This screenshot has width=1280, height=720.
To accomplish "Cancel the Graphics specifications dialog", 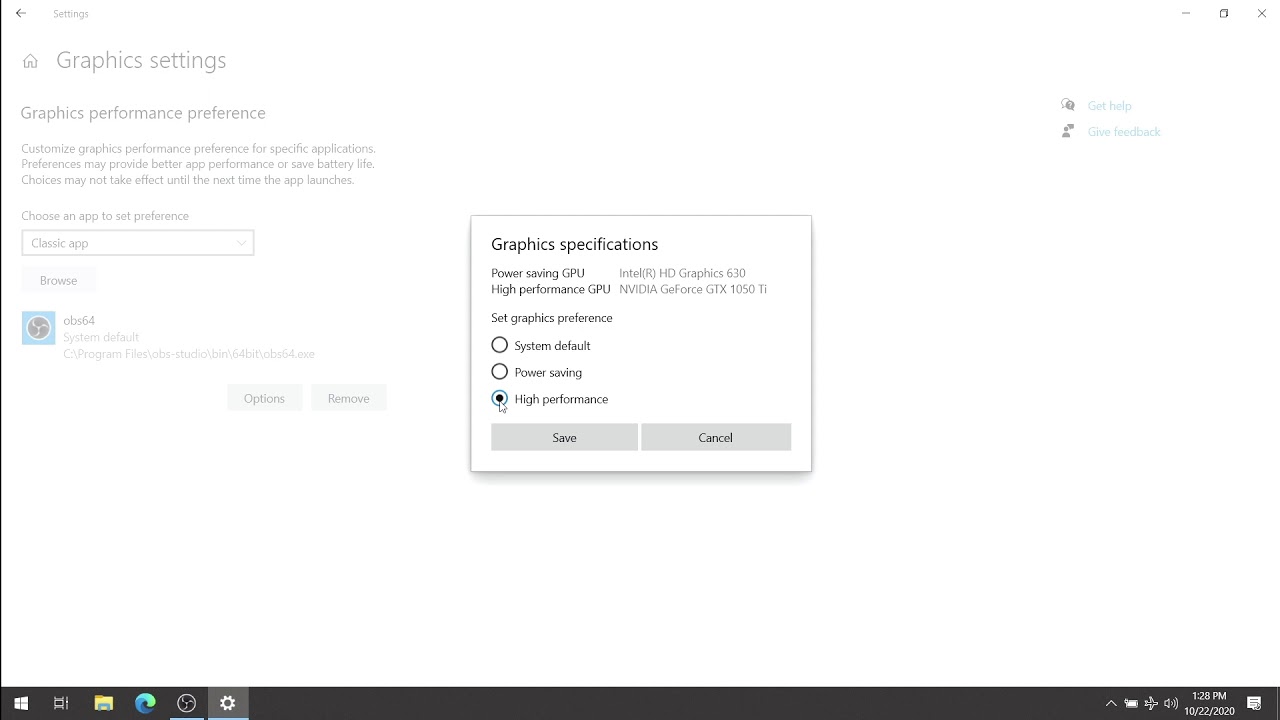I will pos(716,437).
